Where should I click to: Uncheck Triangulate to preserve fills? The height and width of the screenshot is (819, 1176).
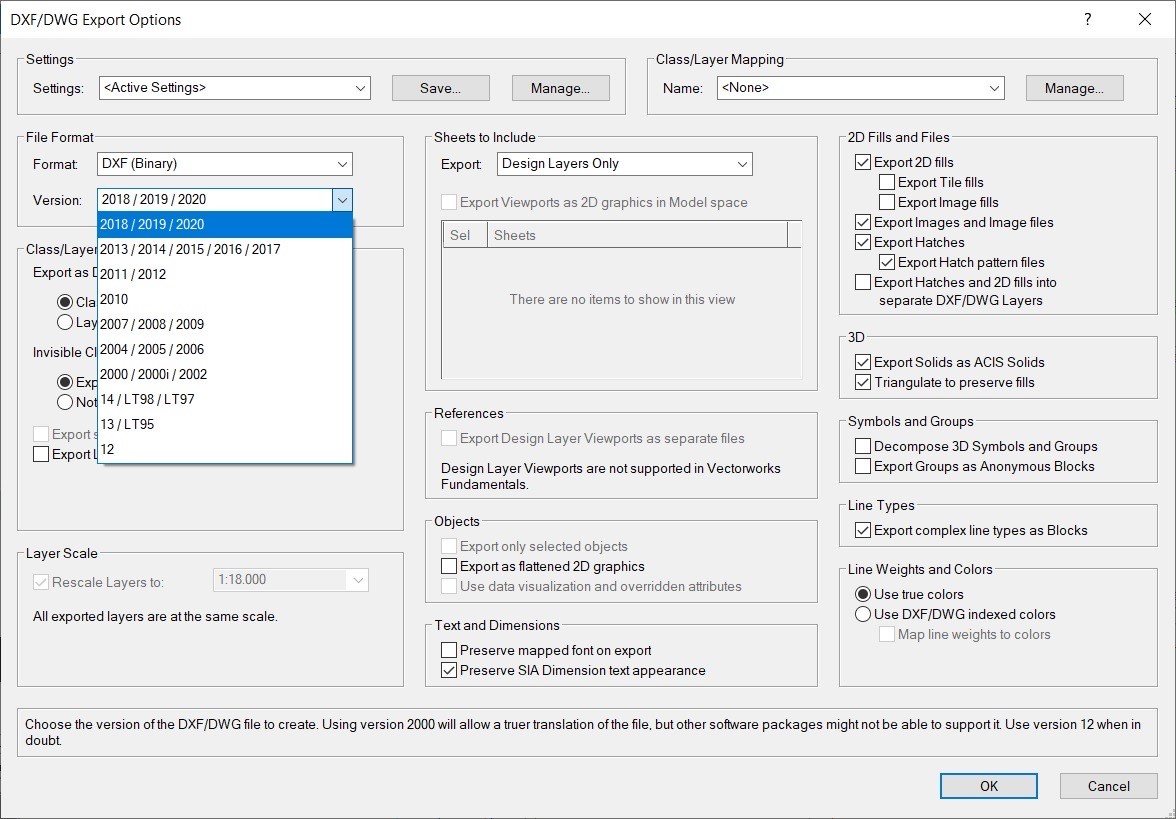pyautogui.click(x=863, y=382)
